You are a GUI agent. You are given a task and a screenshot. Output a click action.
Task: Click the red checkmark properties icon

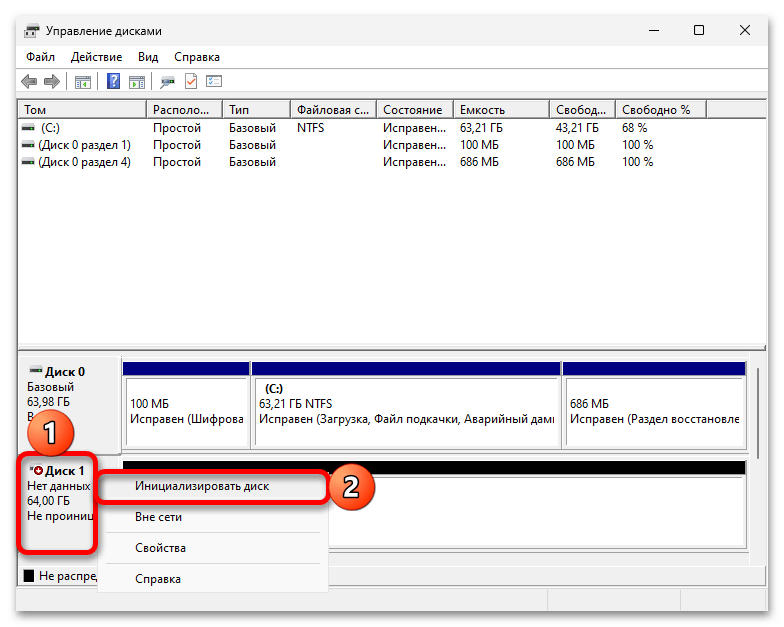click(x=191, y=81)
